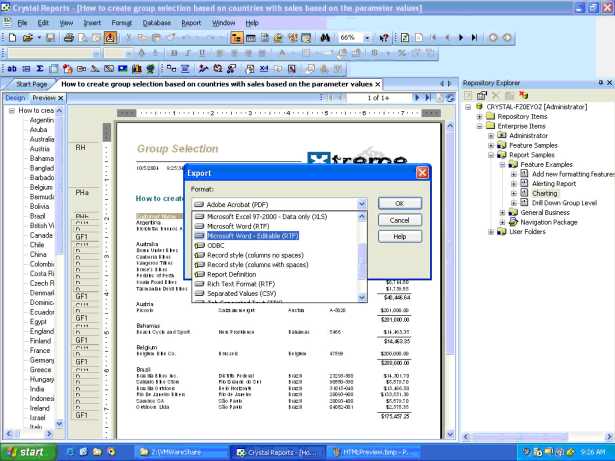615x461 pixels.
Task: Open the zoom 66% dropdown
Action: pyautogui.click(x=367, y=38)
